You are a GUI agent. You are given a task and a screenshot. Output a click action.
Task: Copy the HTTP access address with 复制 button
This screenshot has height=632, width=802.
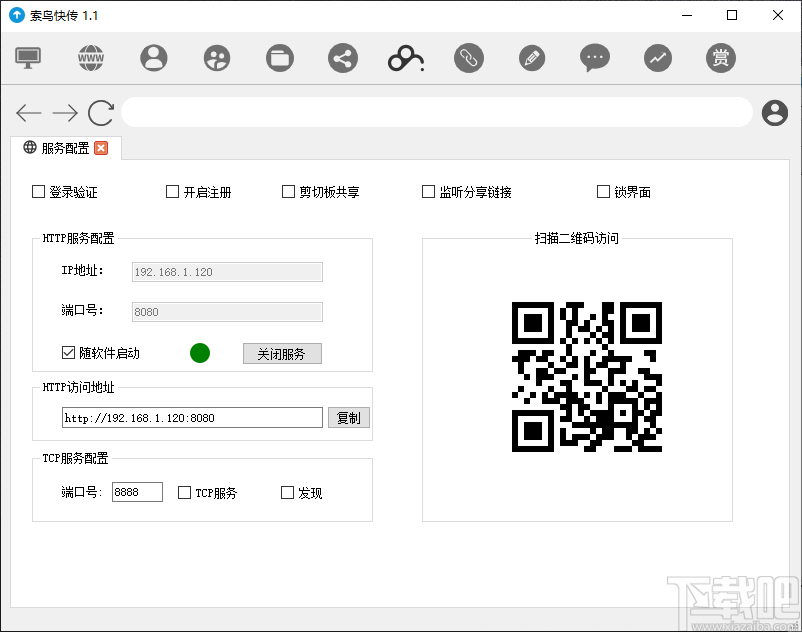tap(348, 417)
